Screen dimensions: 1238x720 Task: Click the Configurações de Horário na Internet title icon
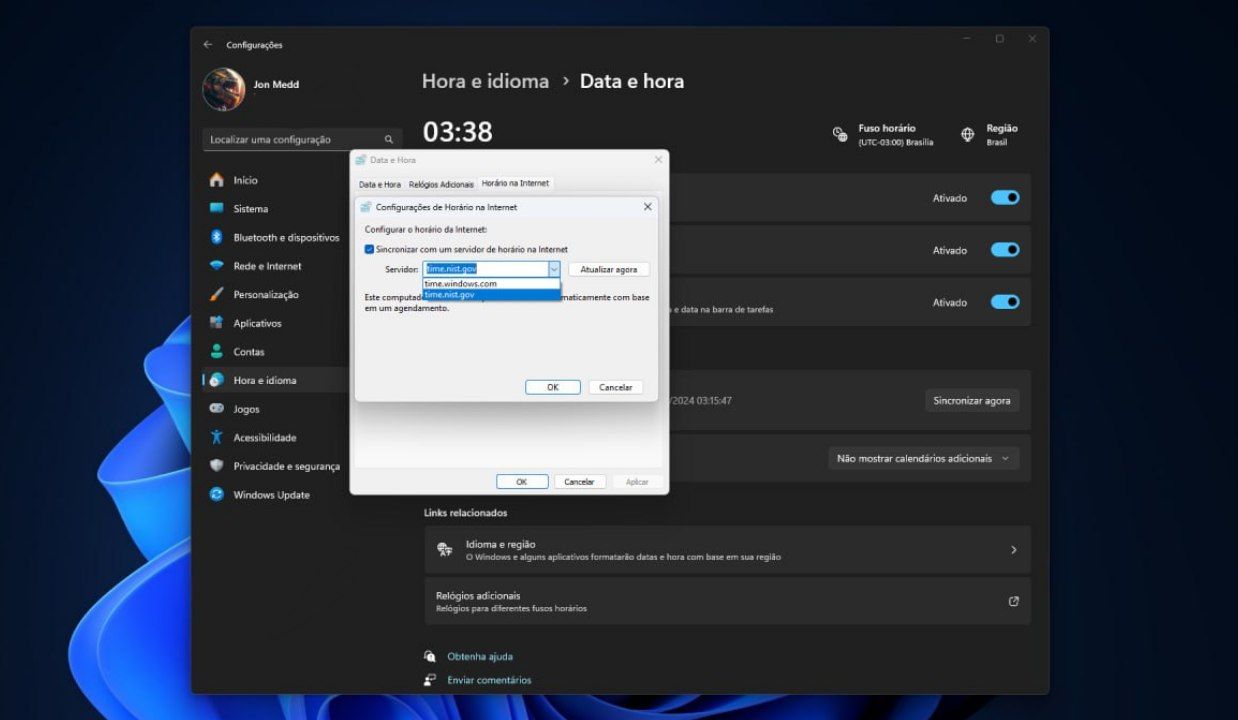point(366,207)
